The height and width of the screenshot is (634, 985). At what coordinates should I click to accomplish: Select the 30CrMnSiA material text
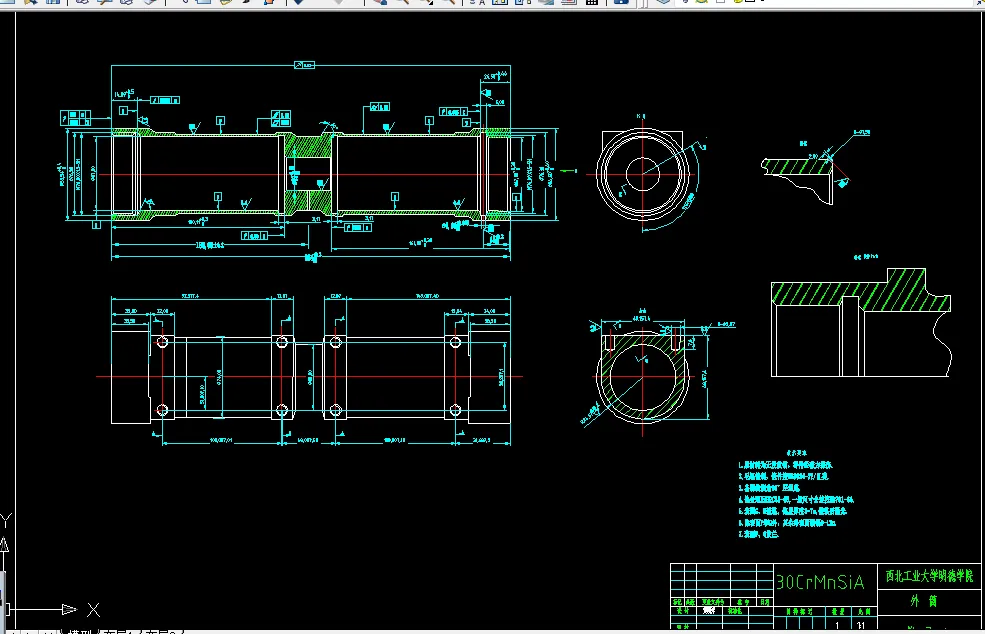[x=820, y=582]
